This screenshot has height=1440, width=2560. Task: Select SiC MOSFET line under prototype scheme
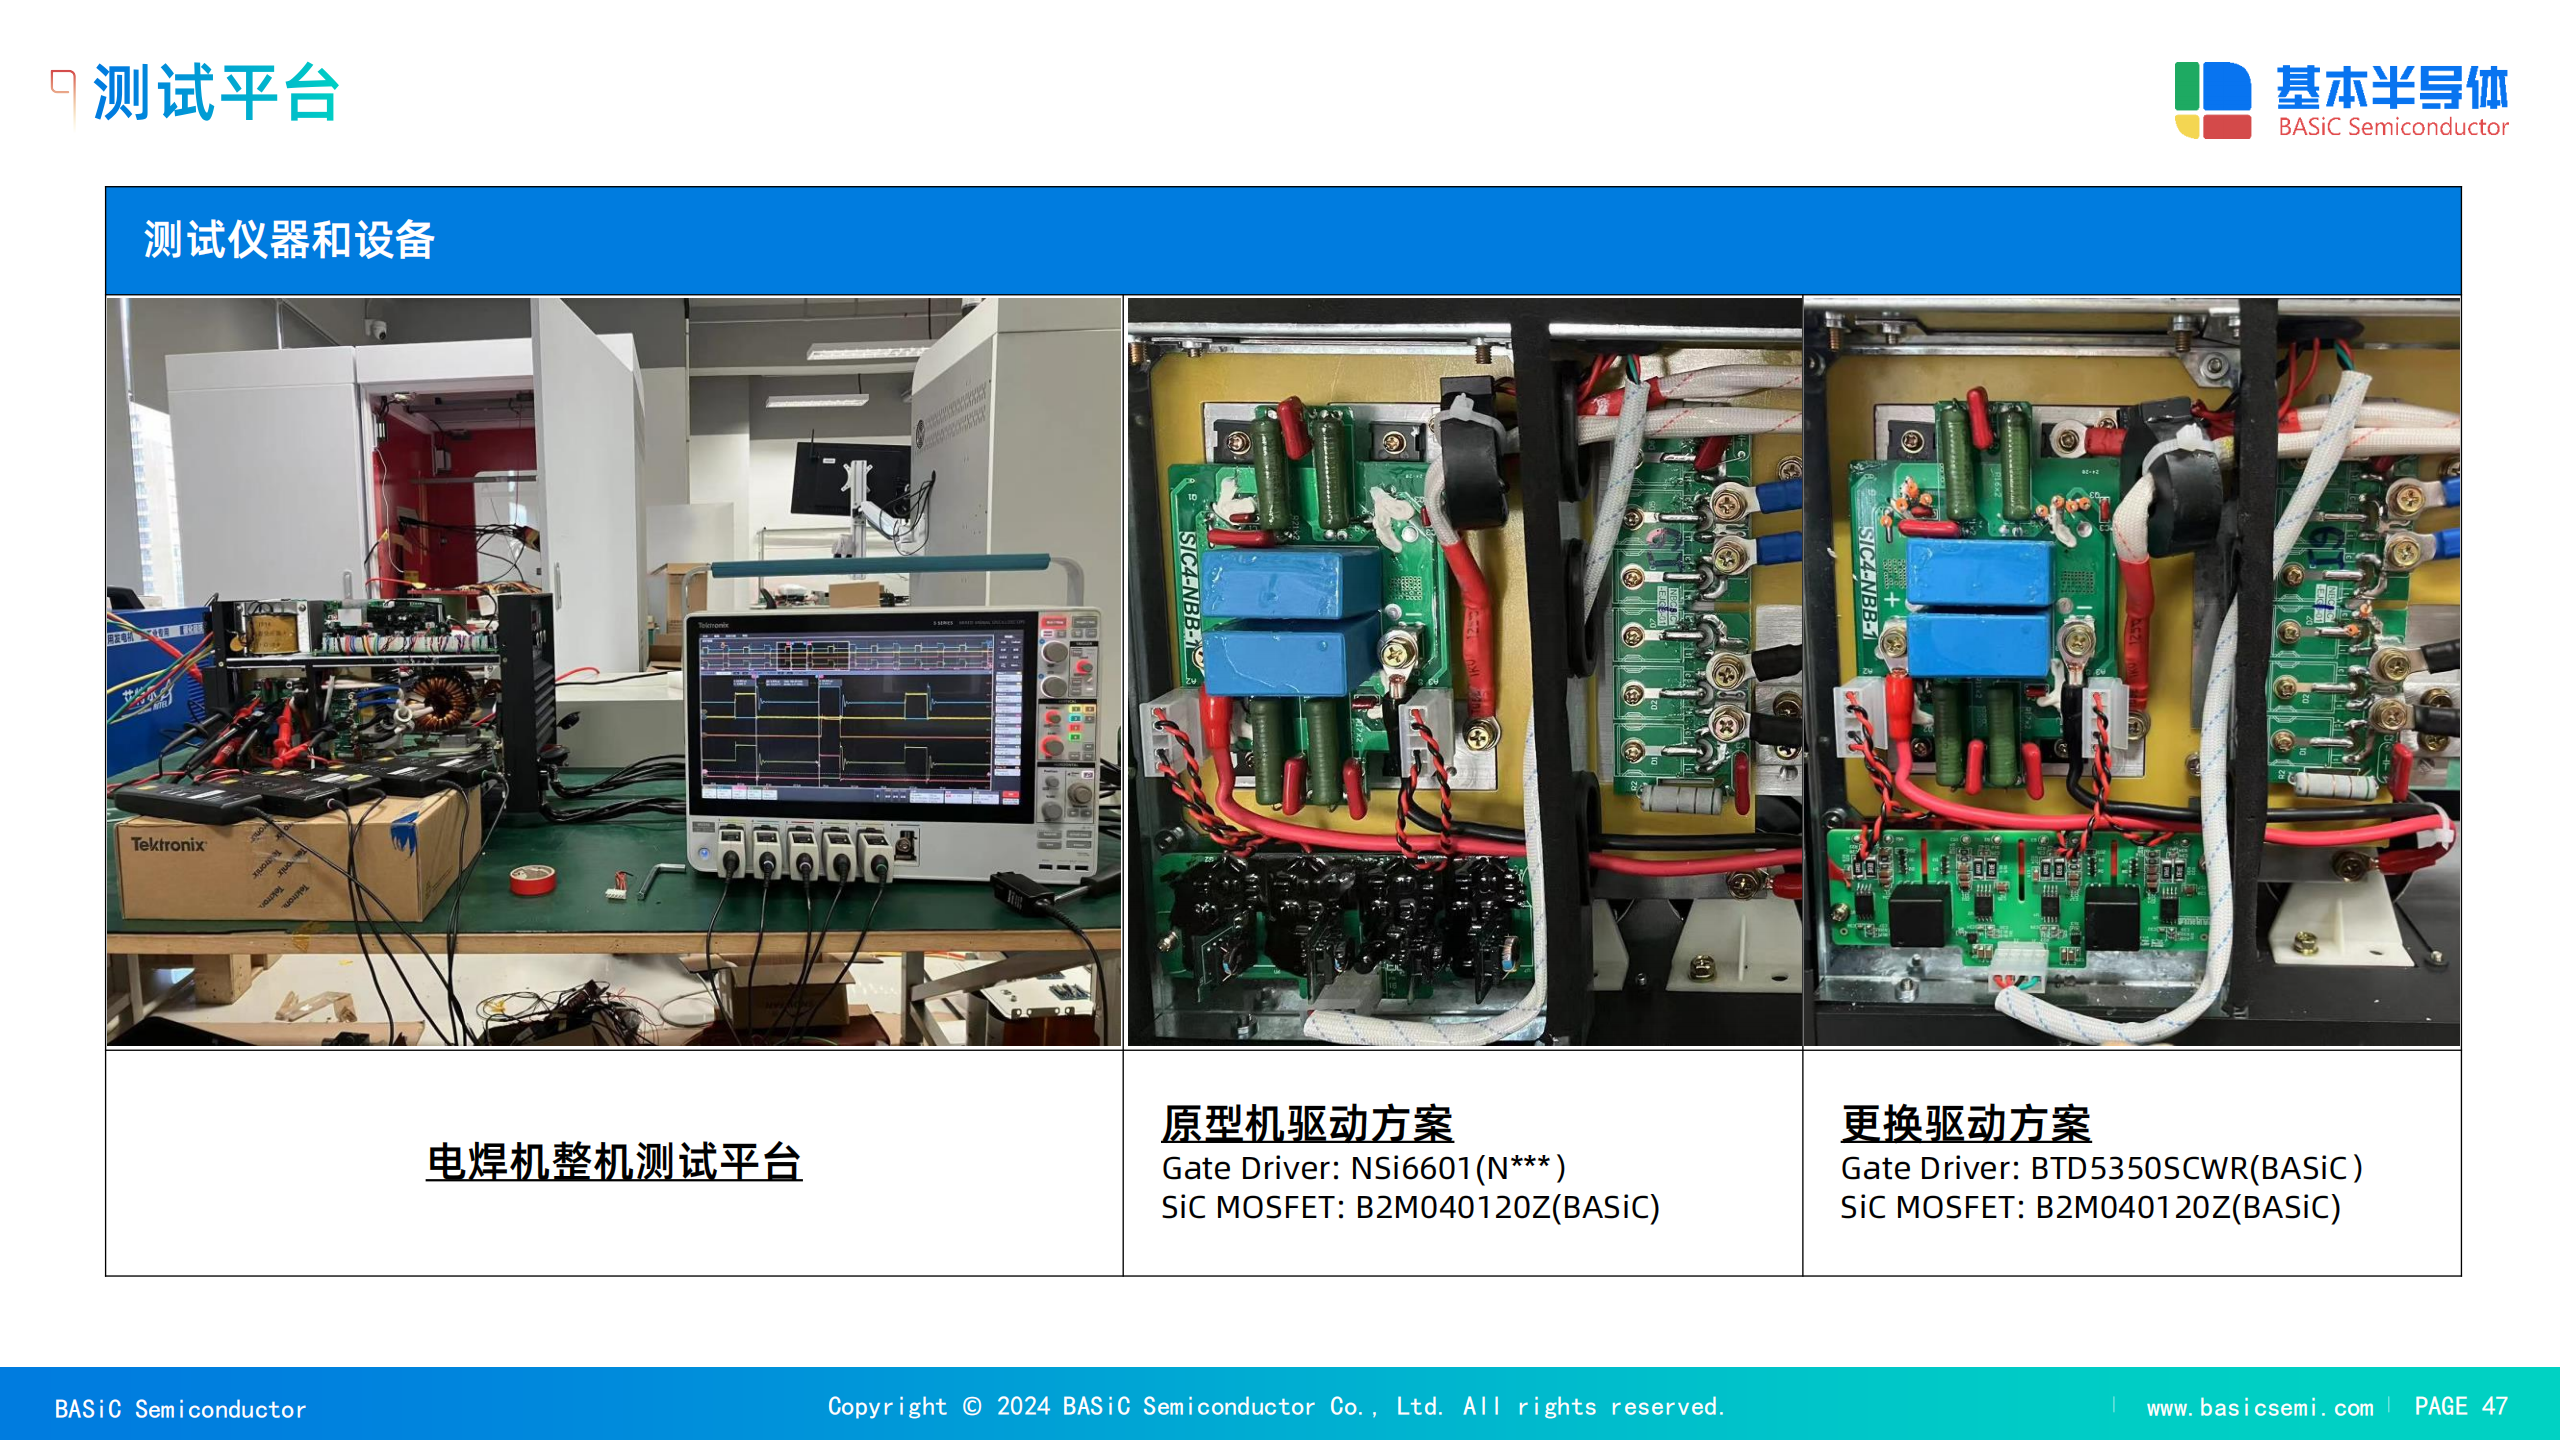[1410, 1207]
